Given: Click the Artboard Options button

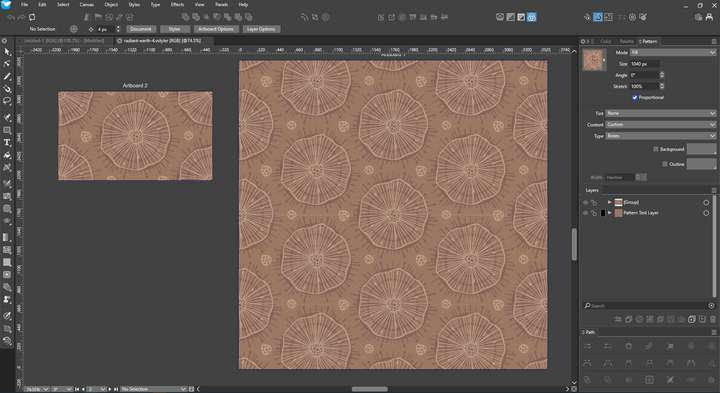Looking at the screenshot, I should coord(216,29).
